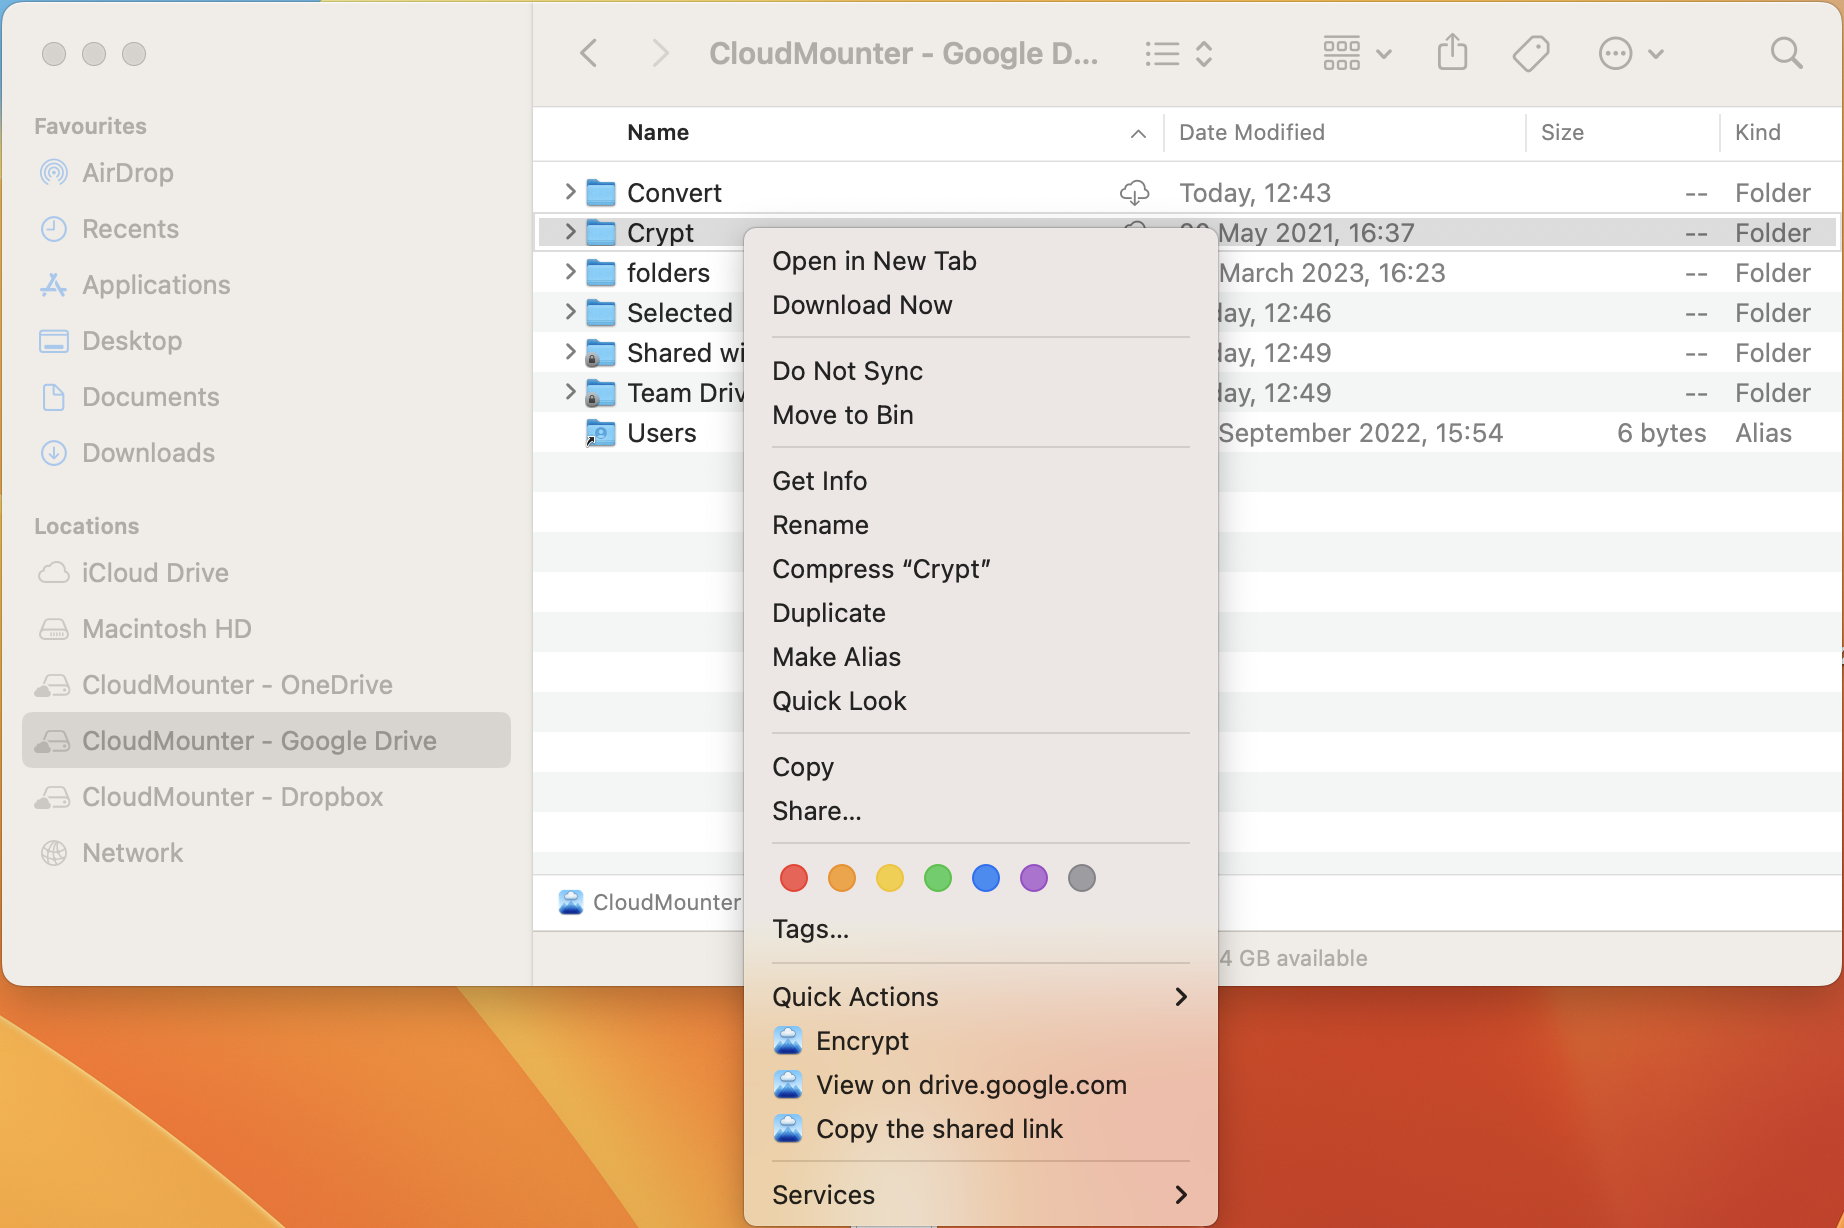
Task: Choose Get Info
Action: (980, 481)
